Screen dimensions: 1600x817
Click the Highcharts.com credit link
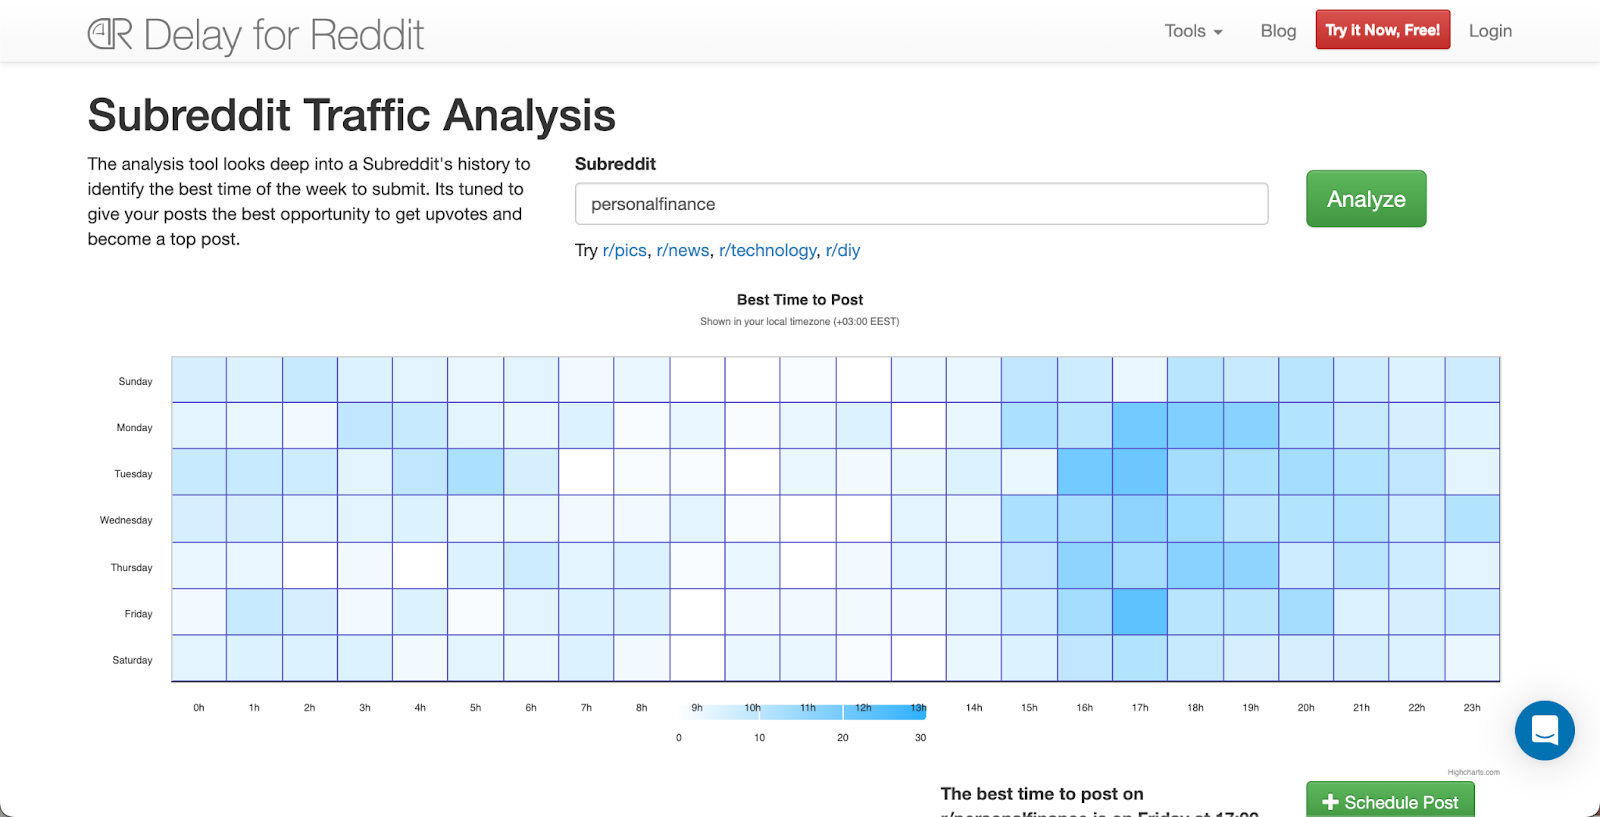click(1473, 772)
